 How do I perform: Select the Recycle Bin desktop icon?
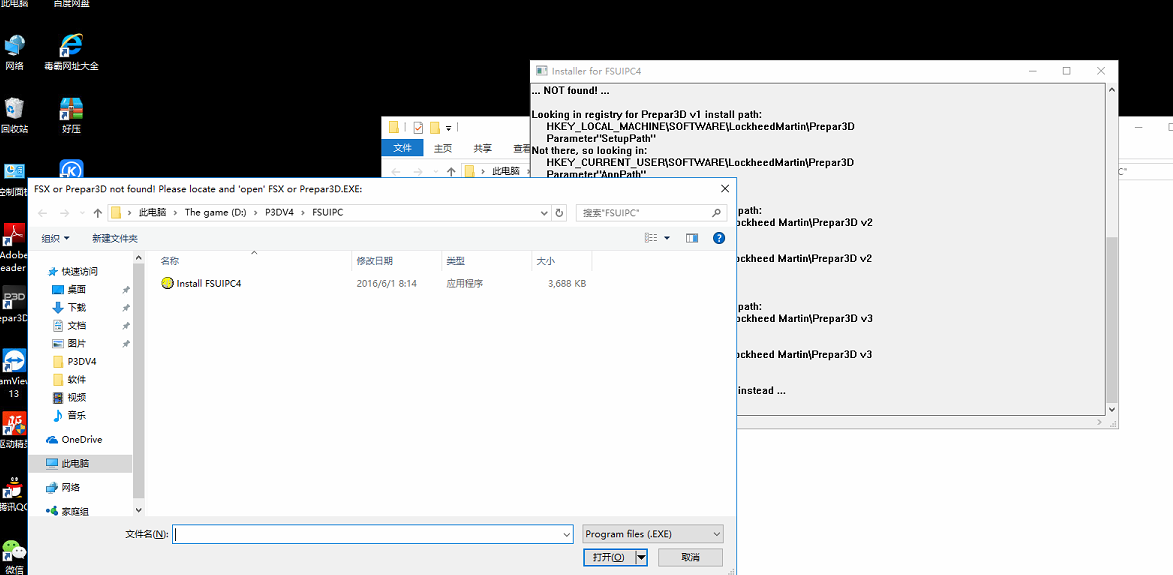point(14,114)
